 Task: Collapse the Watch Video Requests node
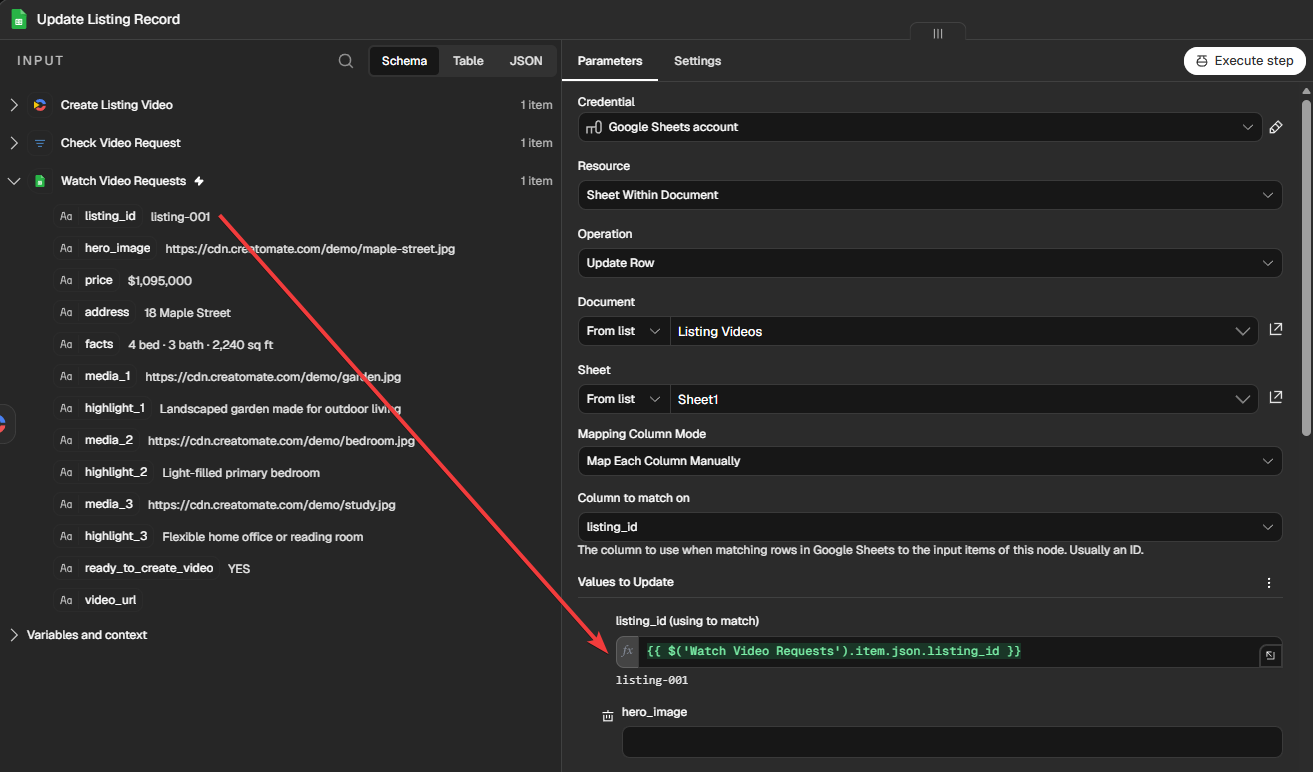coord(14,181)
